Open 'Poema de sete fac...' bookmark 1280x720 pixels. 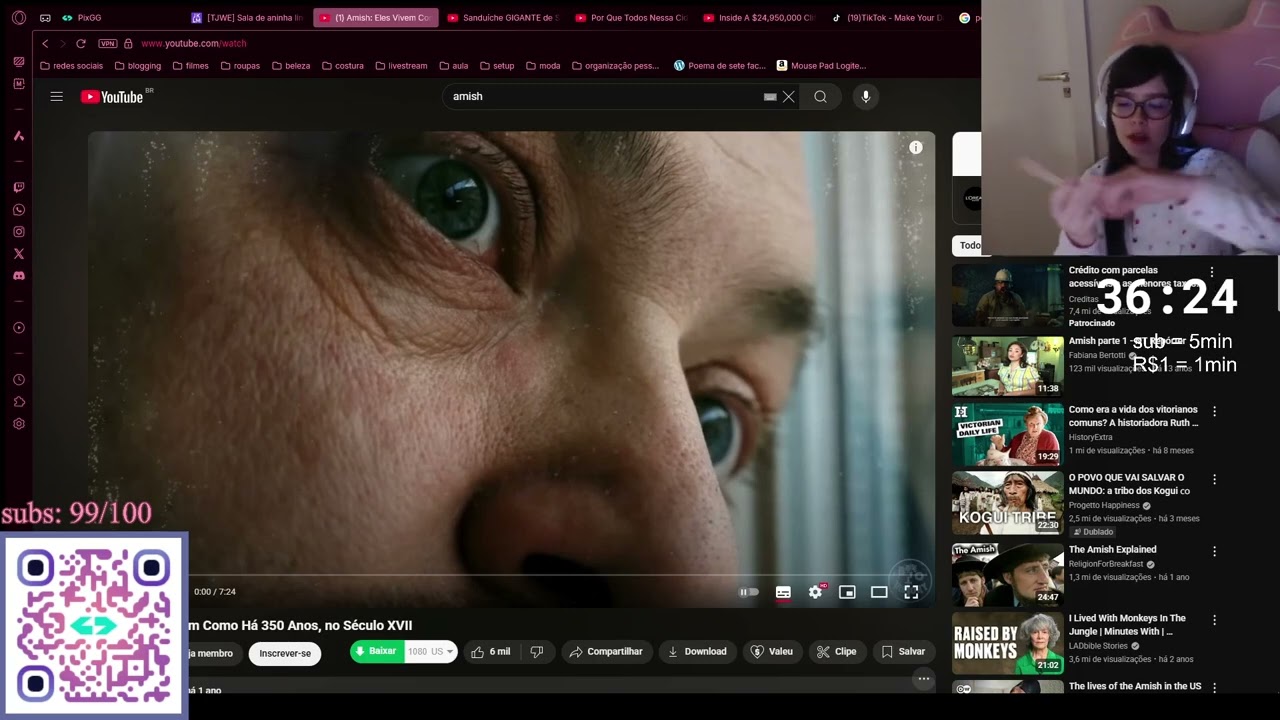[719, 66]
